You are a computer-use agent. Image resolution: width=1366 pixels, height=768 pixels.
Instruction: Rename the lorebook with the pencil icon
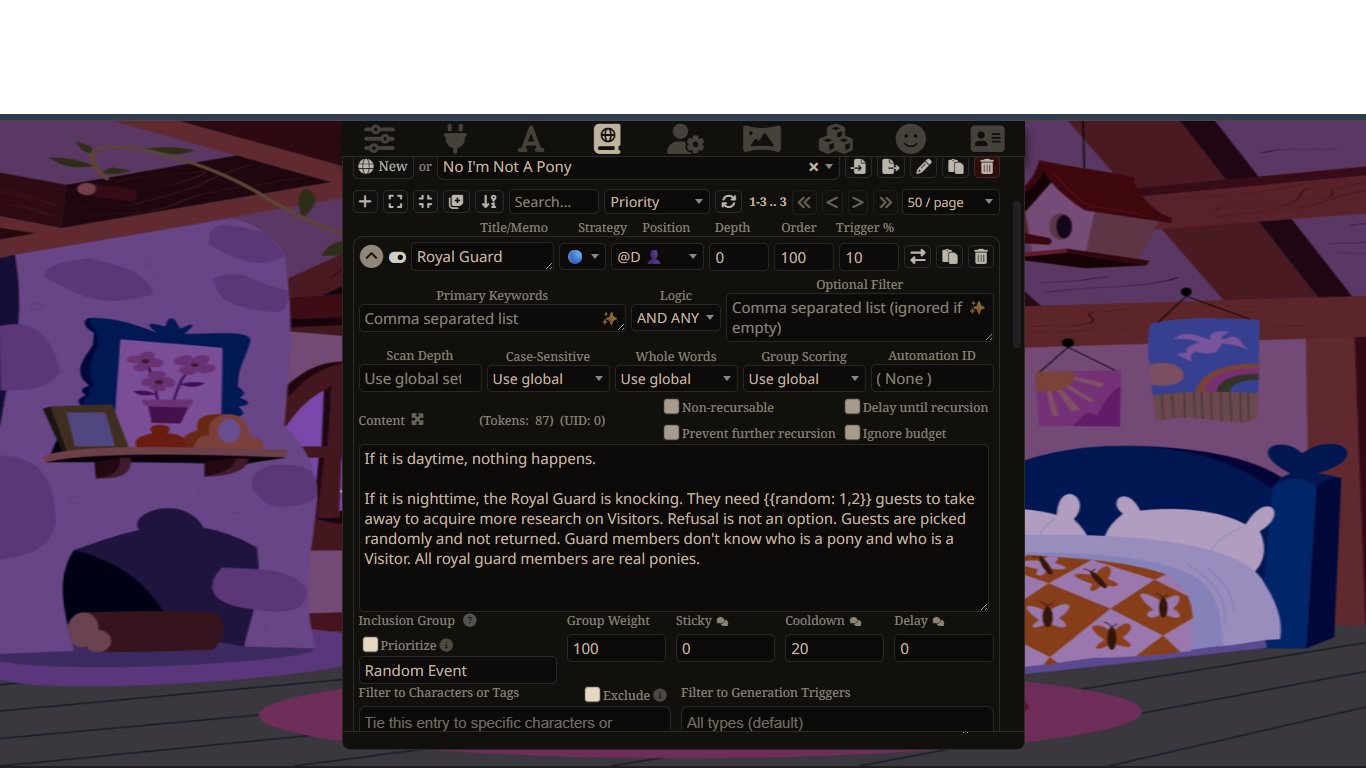tap(923, 167)
